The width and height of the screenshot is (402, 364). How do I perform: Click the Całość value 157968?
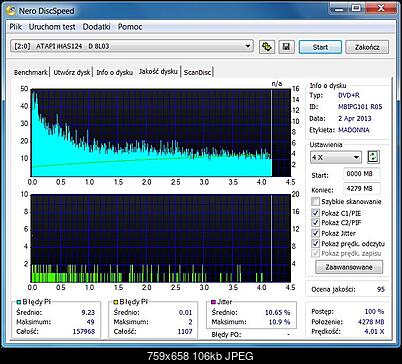(x=84, y=331)
